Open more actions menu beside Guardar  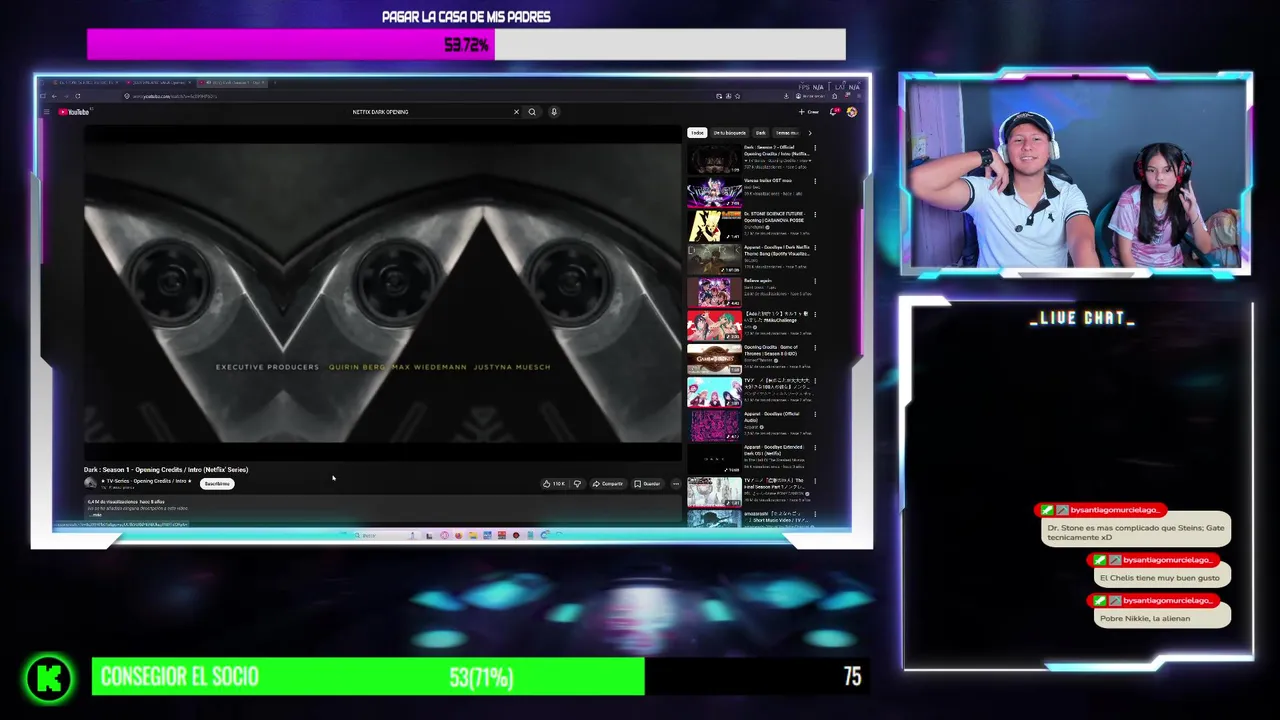pos(676,484)
